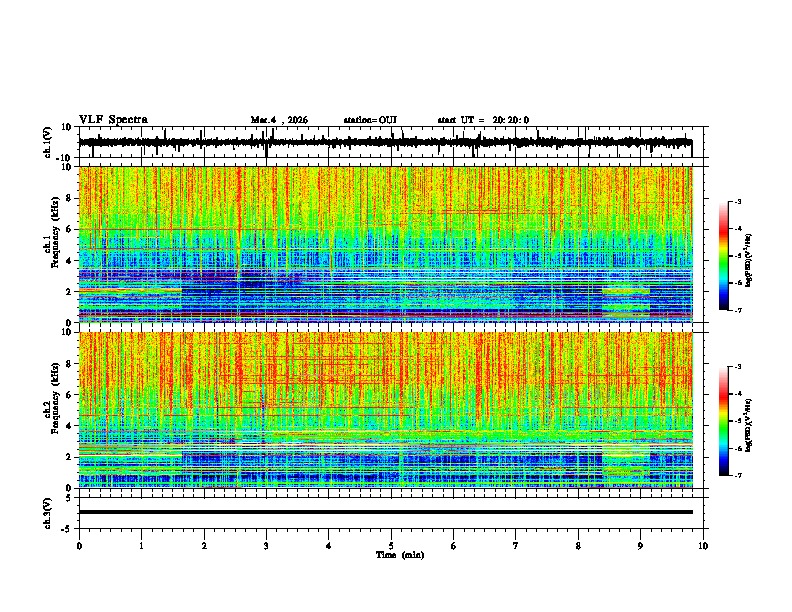Click the ch.2 spectrogram color bar
Image resolution: width=792 pixels, height=612 pixels.
coord(724,421)
